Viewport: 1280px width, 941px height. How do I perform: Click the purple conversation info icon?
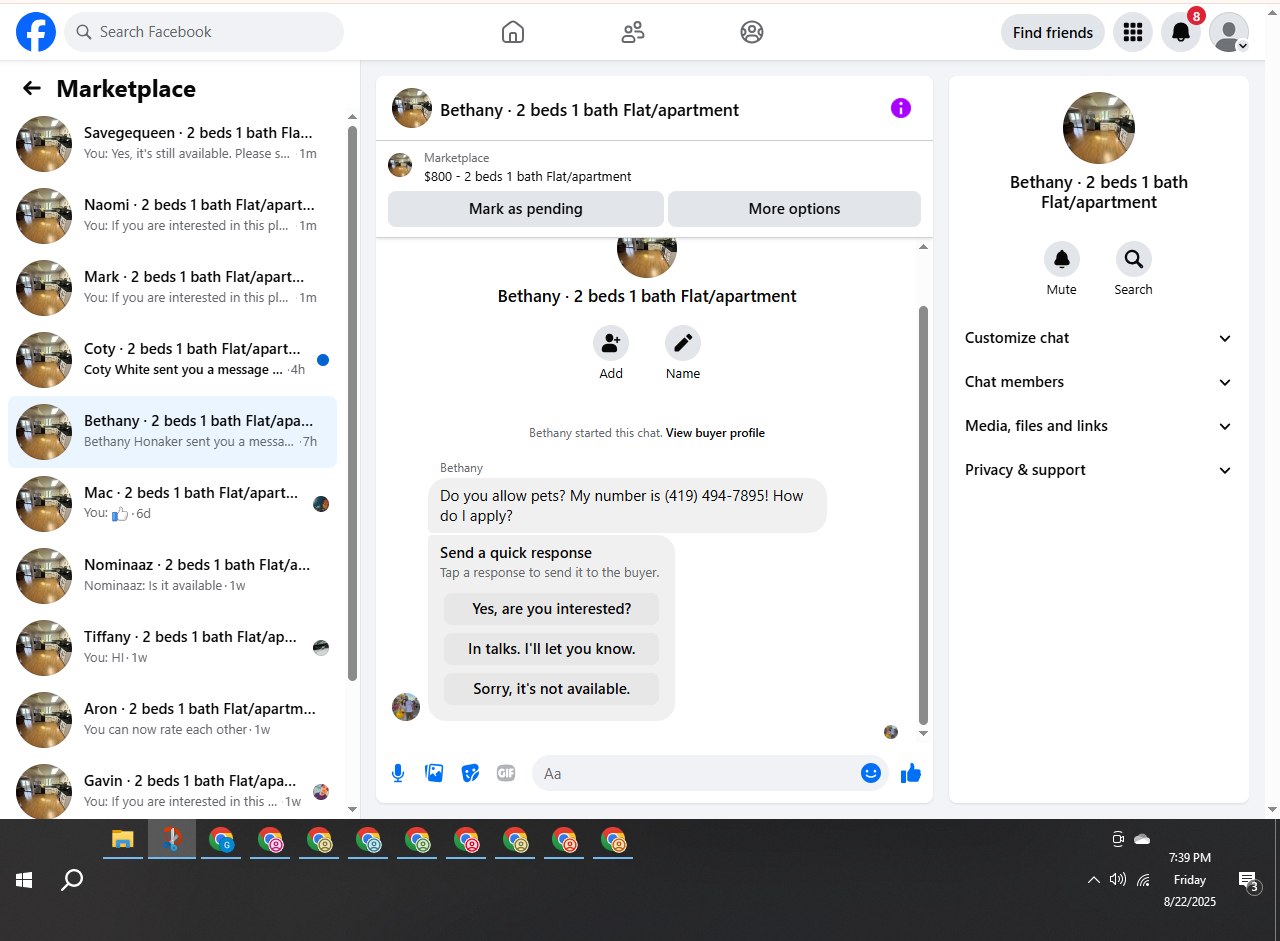901,108
